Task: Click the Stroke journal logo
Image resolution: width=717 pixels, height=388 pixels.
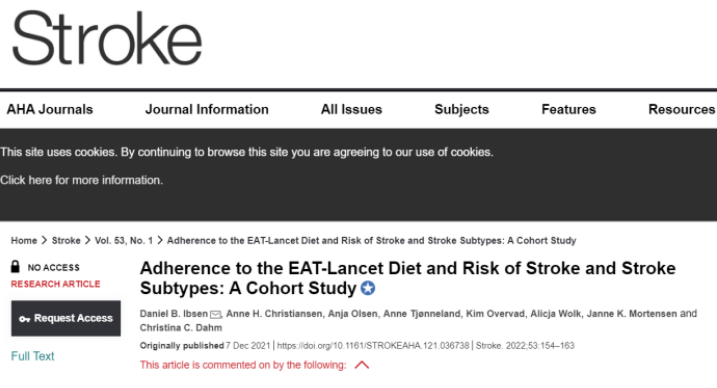Action: click(x=107, y=38)
